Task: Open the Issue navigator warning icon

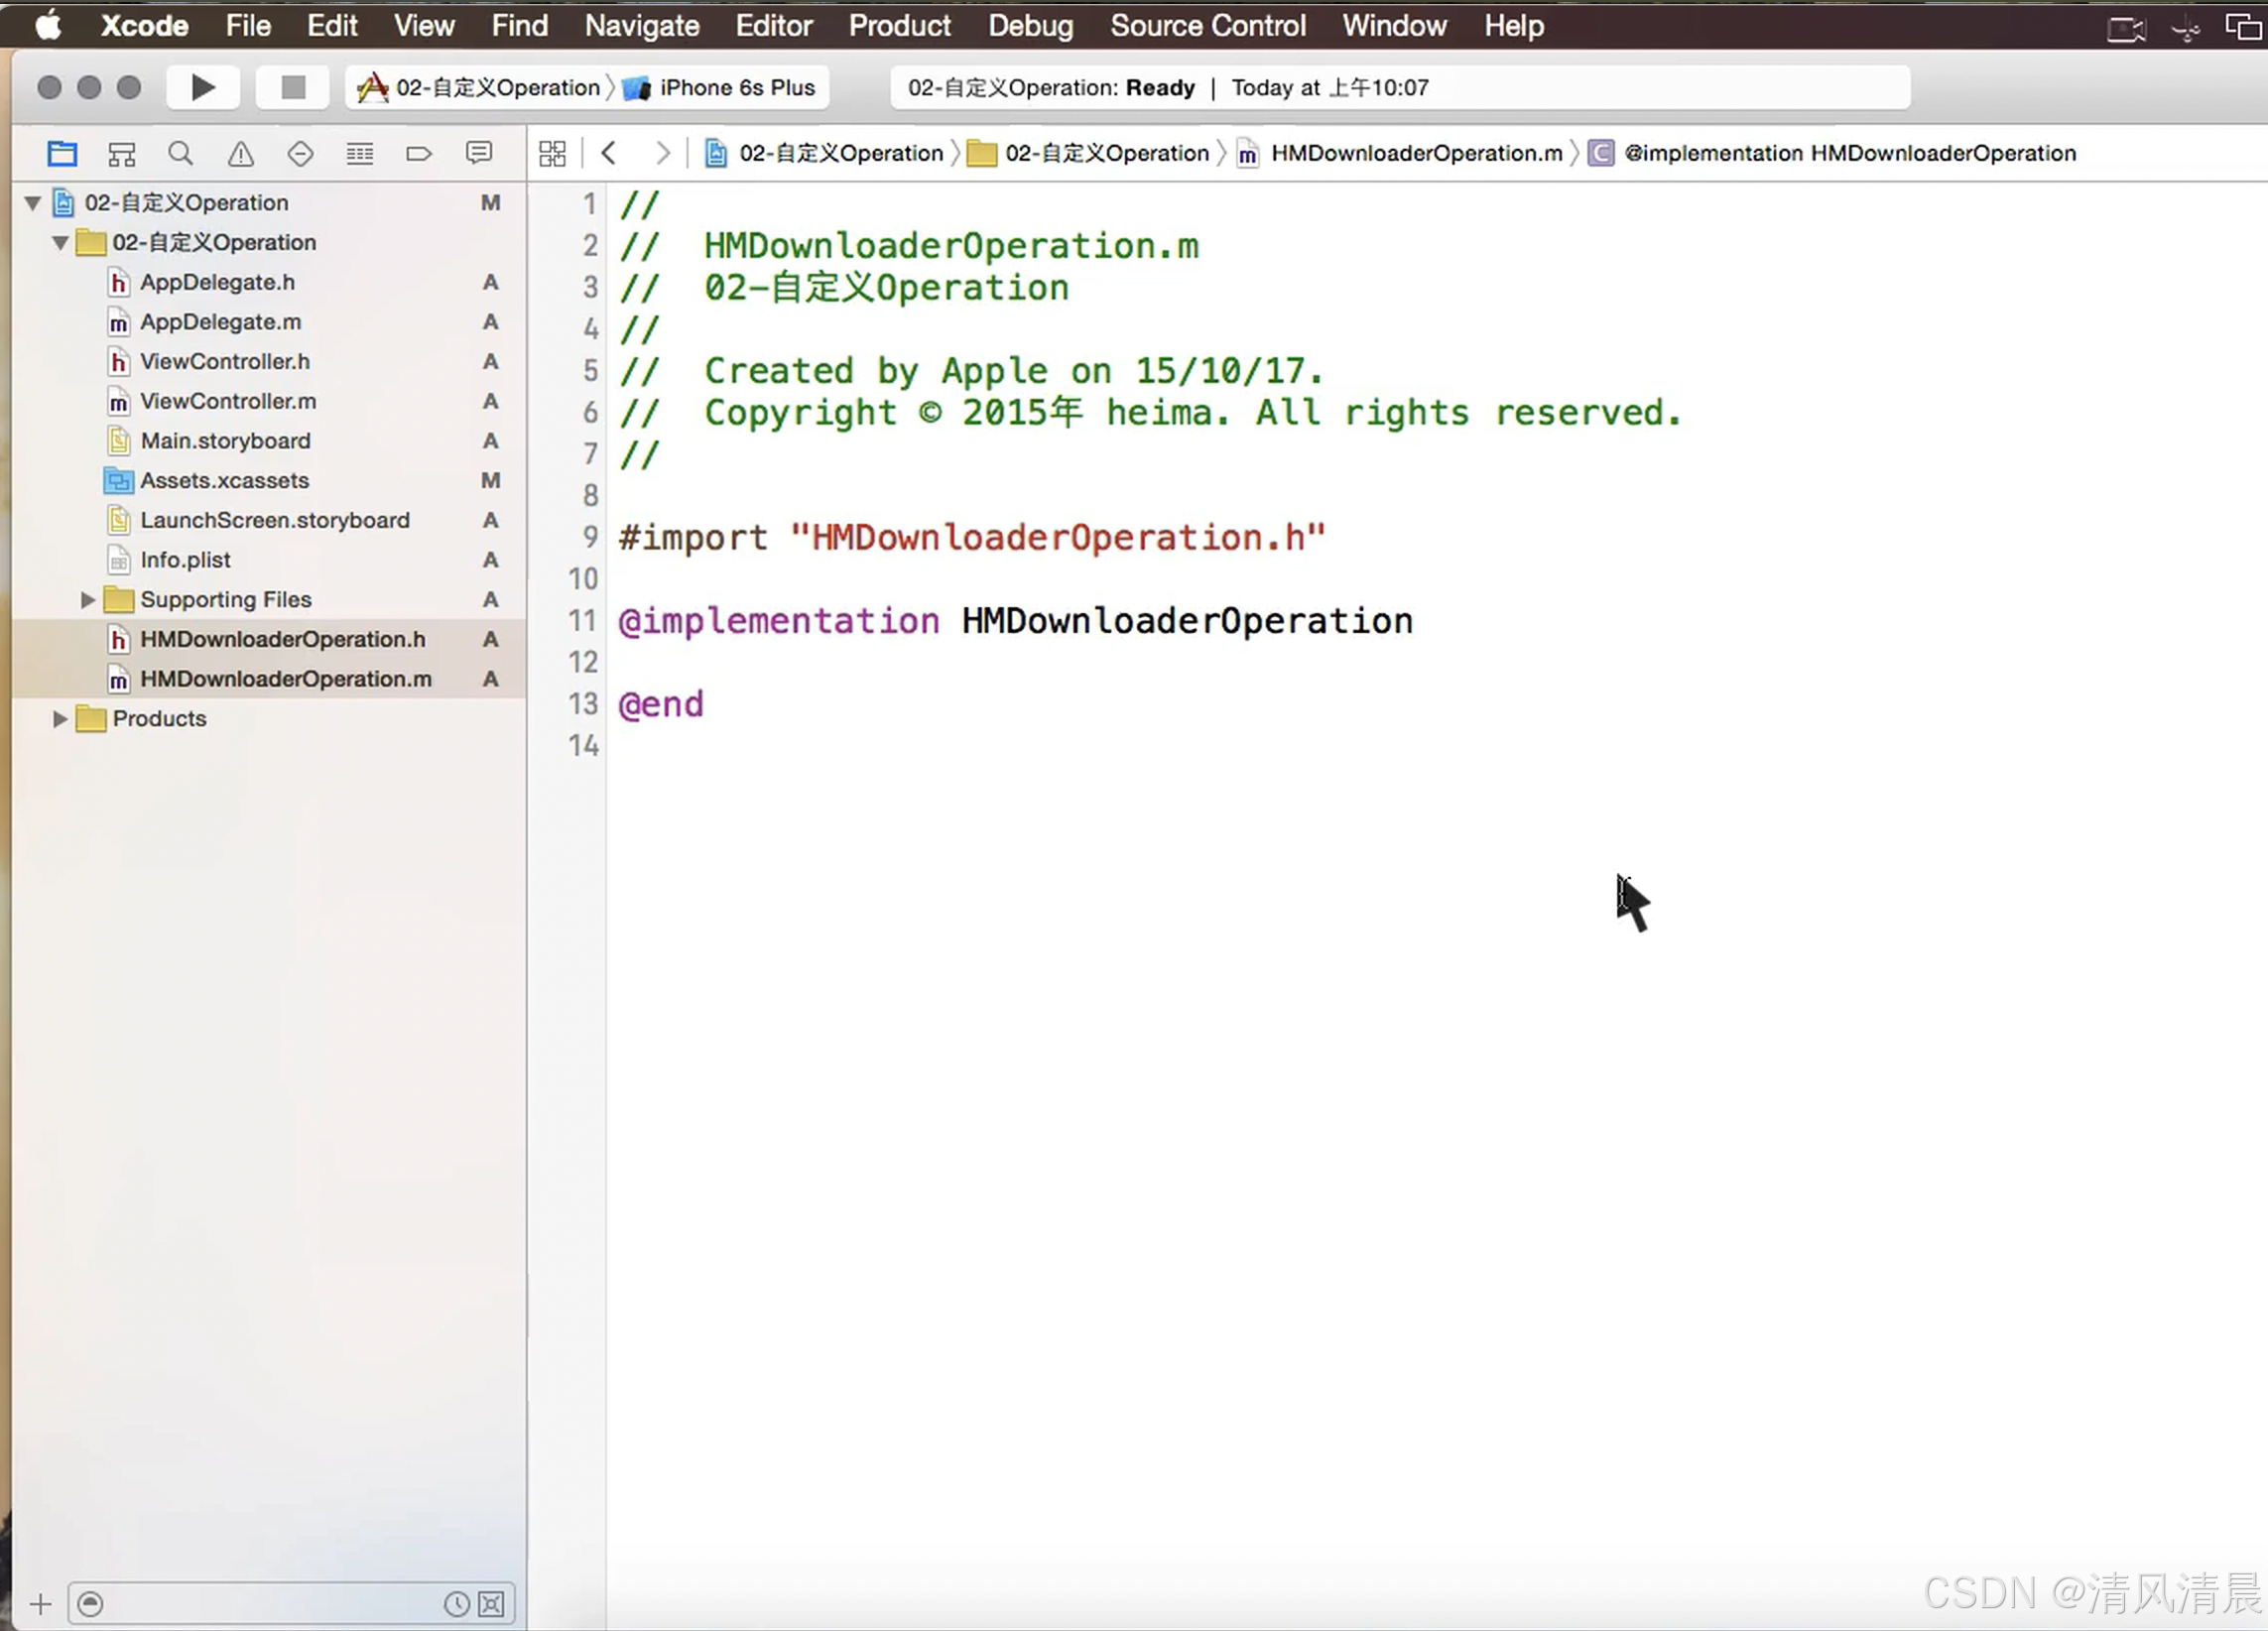Action: tap(240, 153)
